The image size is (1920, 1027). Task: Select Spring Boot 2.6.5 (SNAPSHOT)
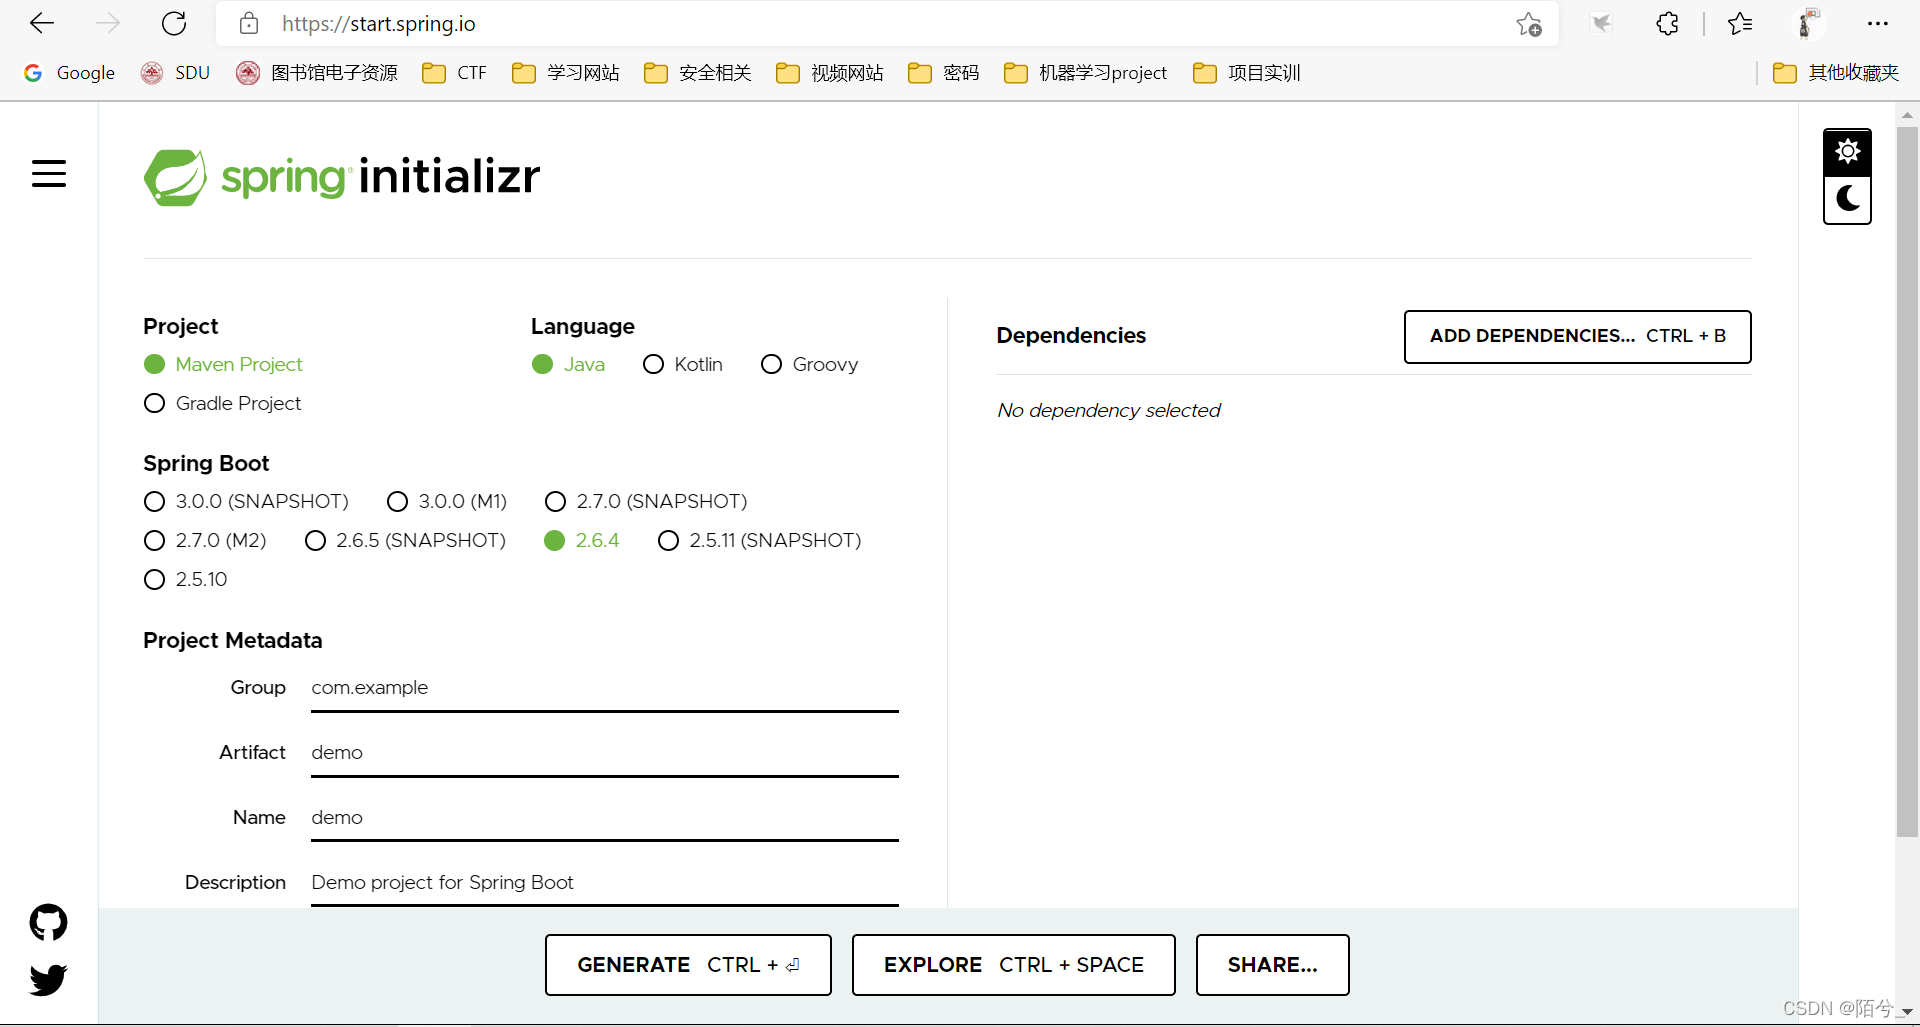click(405, 540)
